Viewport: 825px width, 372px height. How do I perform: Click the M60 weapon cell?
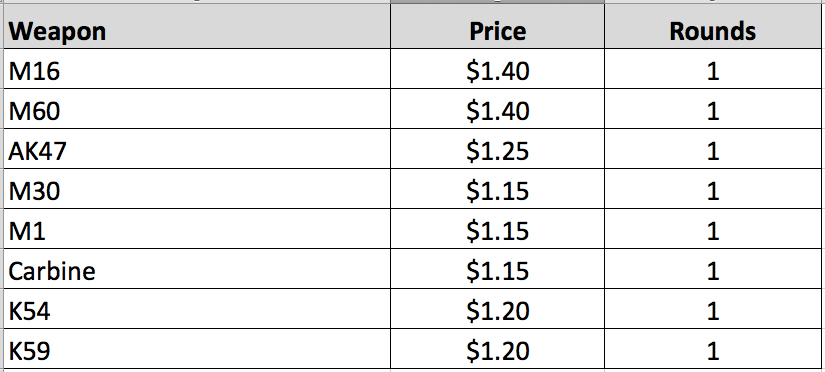coord(197,109)
